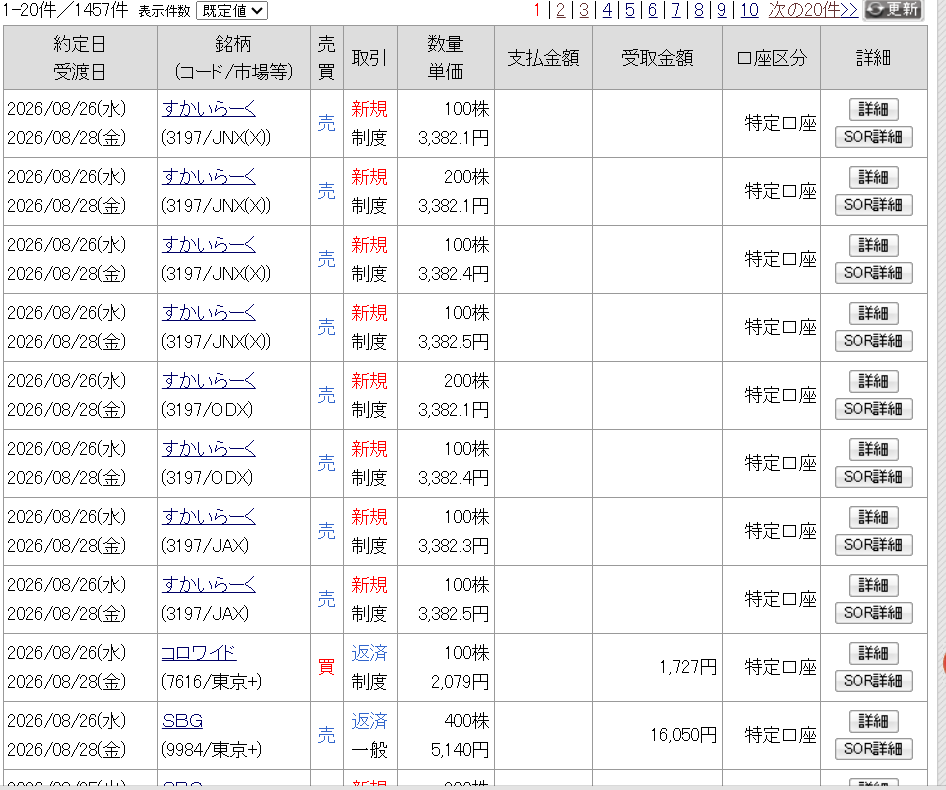Viewport: 946px width, 790px height.
Task: Open すかいらーく link in JNX(X) 200株 3,382.1円 row
Action: point(209,177)
